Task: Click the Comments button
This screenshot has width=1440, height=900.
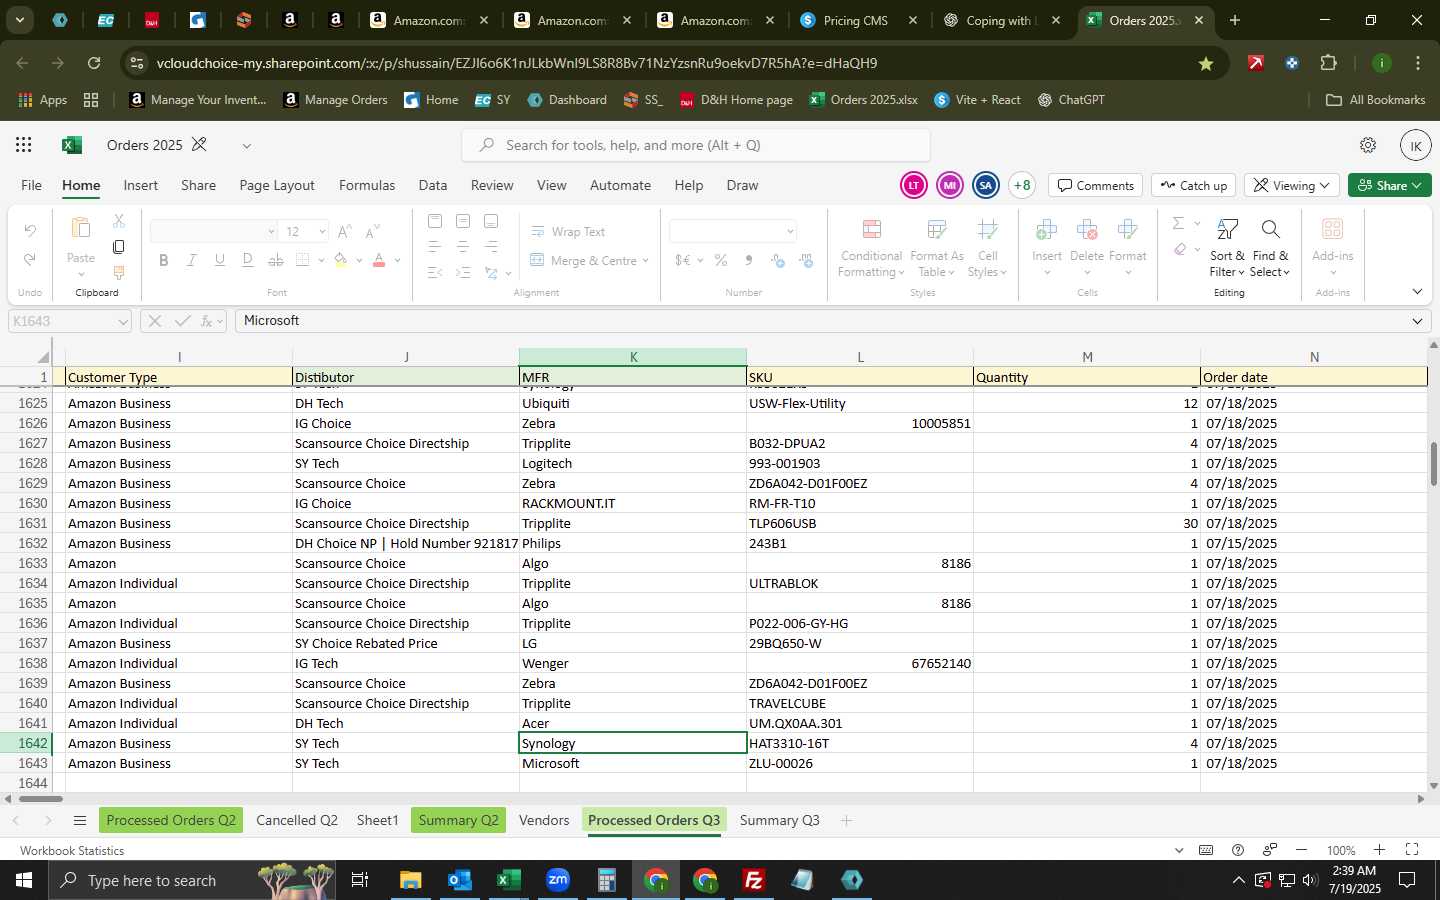Action: coord(1096,185)
